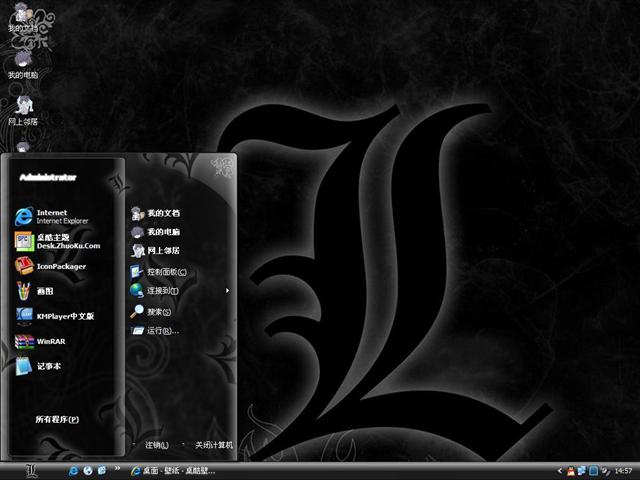640x480 pixels.
Task: Click the tray icon beside the clock
Action: coord(605,471)
